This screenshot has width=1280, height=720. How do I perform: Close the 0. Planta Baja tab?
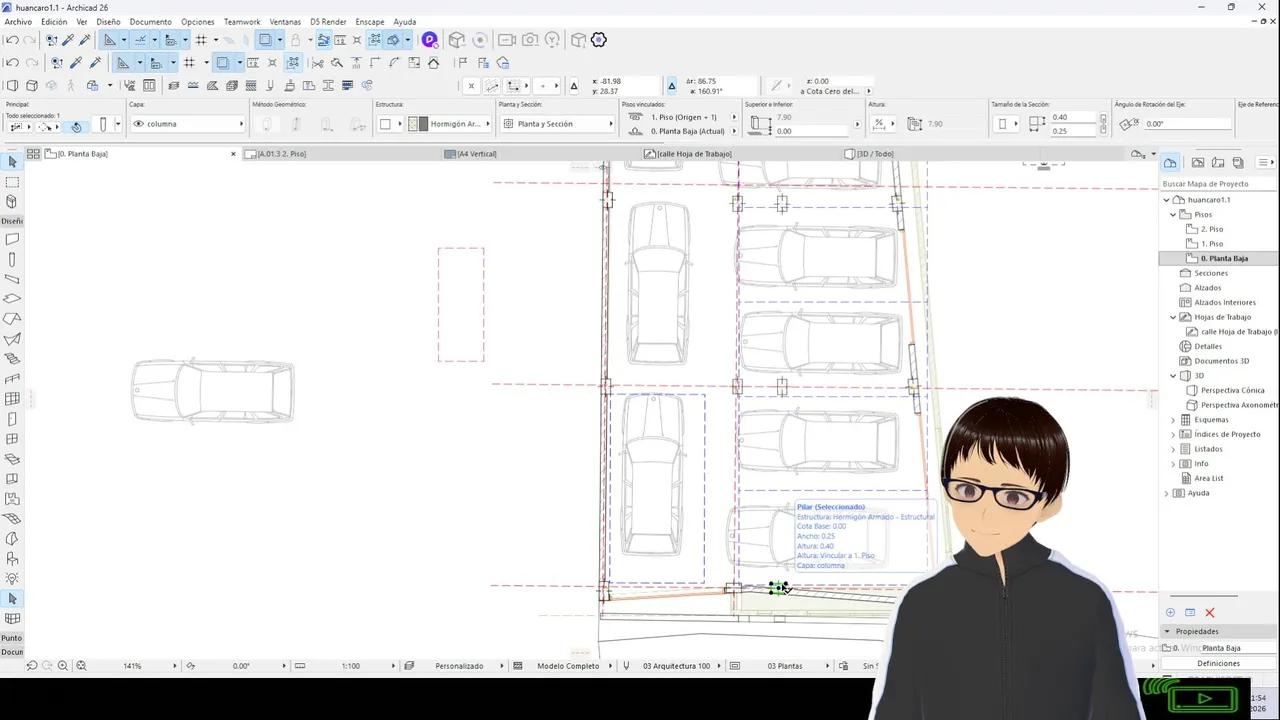pos(233,154)
